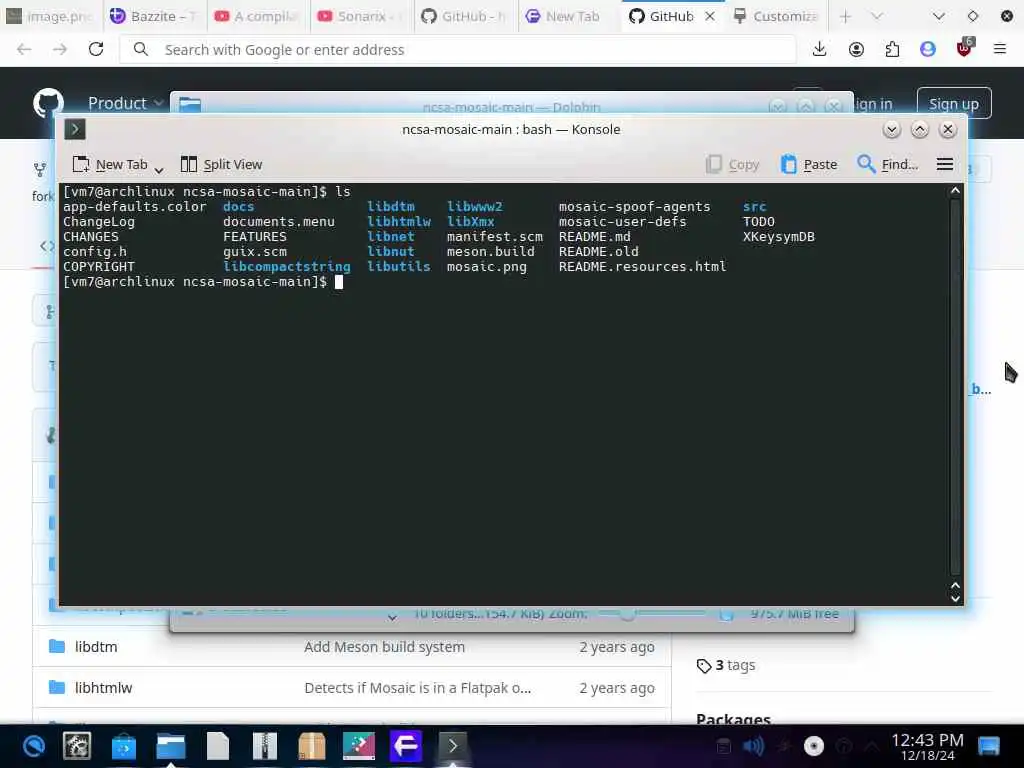Enable Split View in Konsole
1024x768 pixels.
pos(221,165)
